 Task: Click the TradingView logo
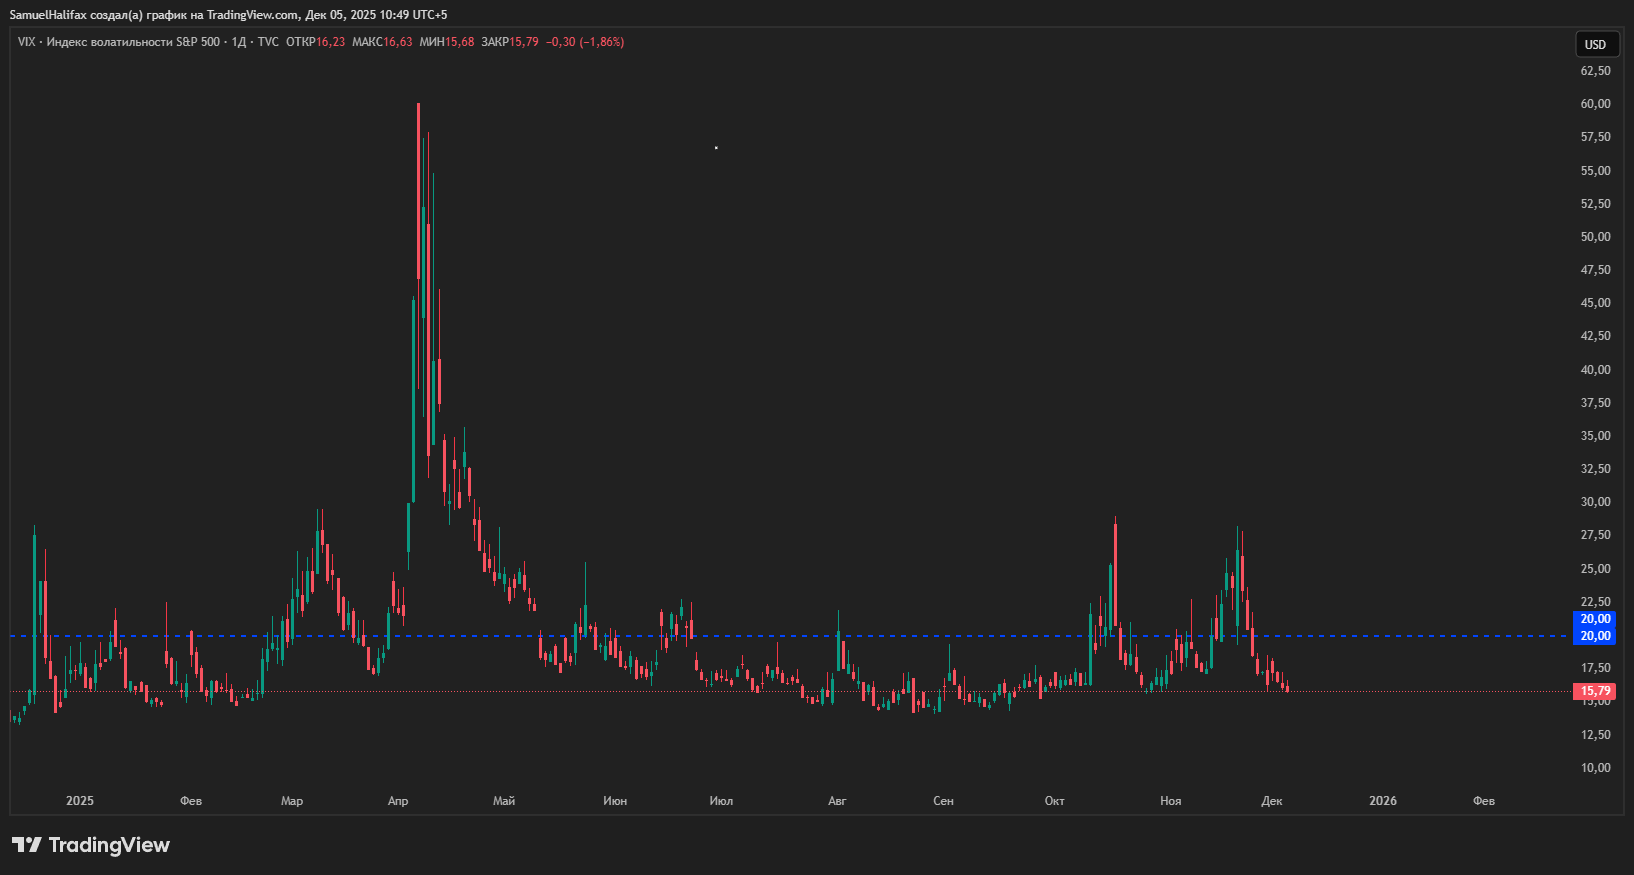point(91,845)
